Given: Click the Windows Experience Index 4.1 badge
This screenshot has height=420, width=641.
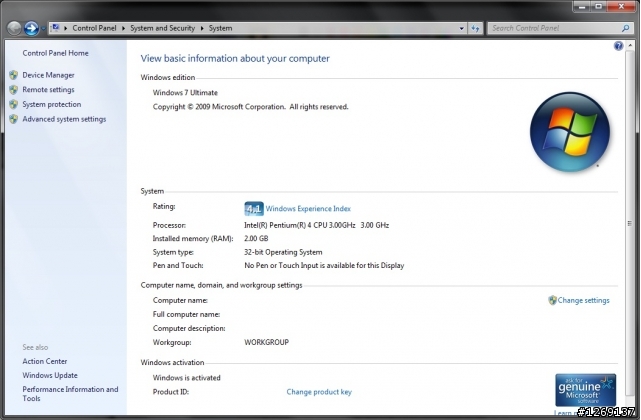Looking at the screenshot, I should 253,209.
